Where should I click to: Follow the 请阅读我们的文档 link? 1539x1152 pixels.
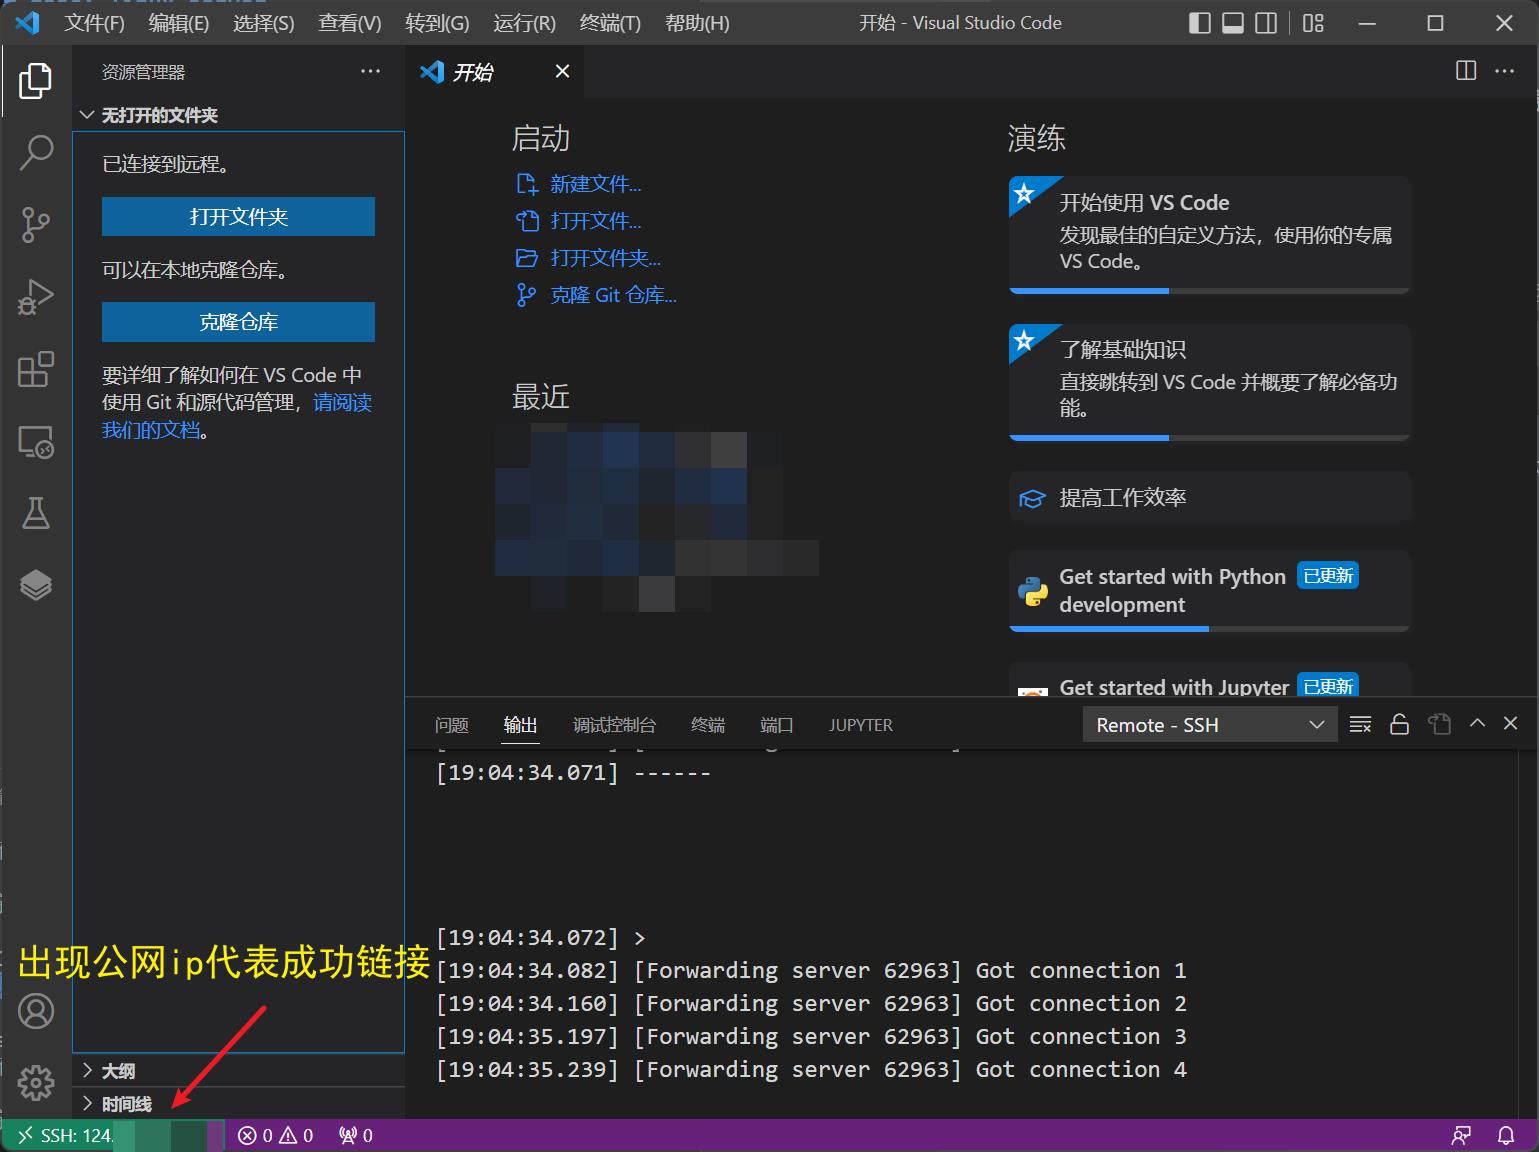pos(342,403)
